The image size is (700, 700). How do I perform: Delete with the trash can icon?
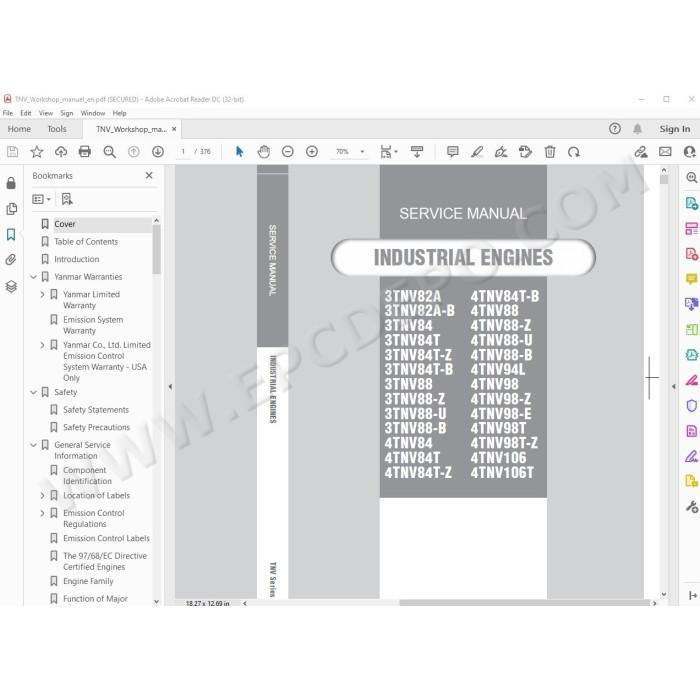[550, 152]
